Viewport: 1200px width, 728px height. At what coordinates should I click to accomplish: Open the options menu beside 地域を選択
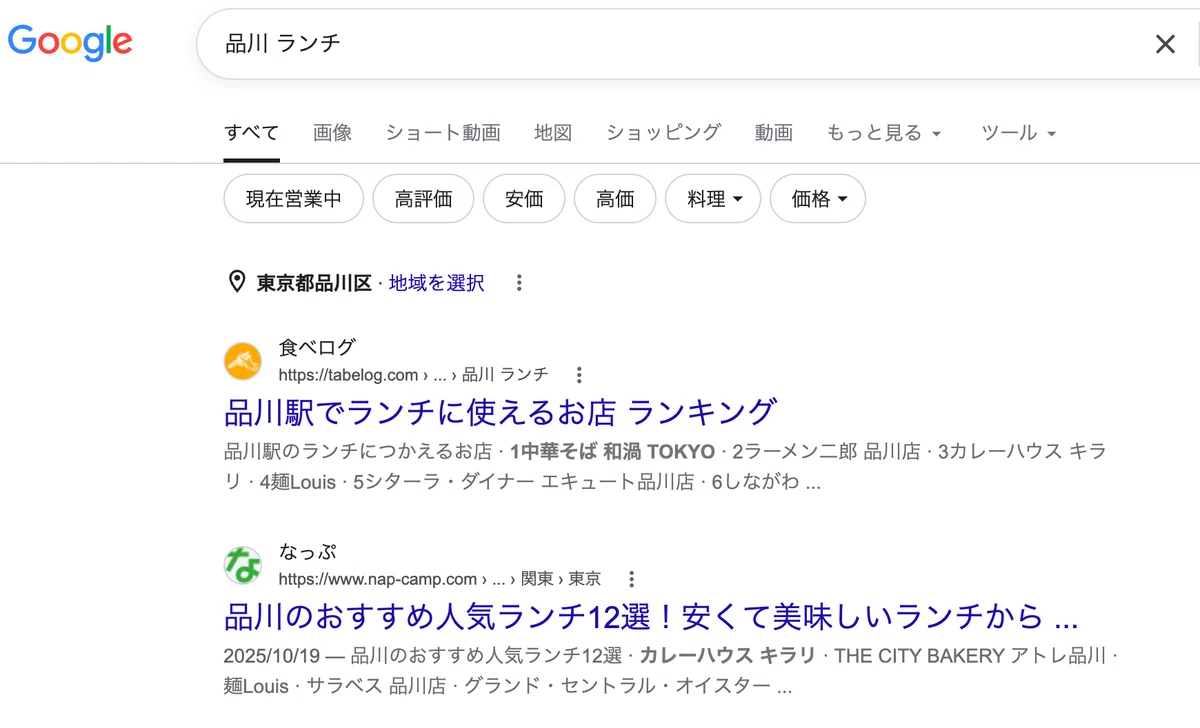[x=519, y=283]
